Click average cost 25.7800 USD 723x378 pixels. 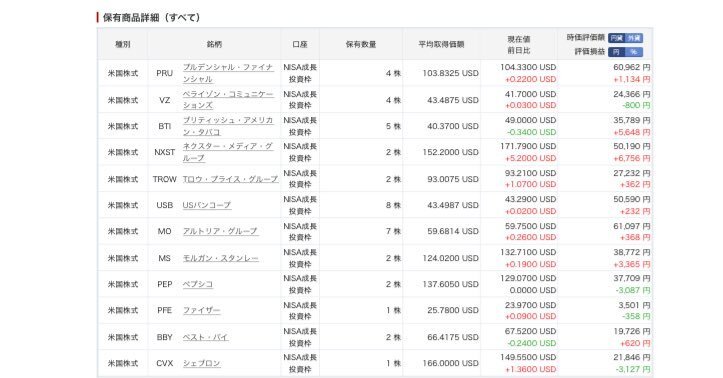(452, 310)
